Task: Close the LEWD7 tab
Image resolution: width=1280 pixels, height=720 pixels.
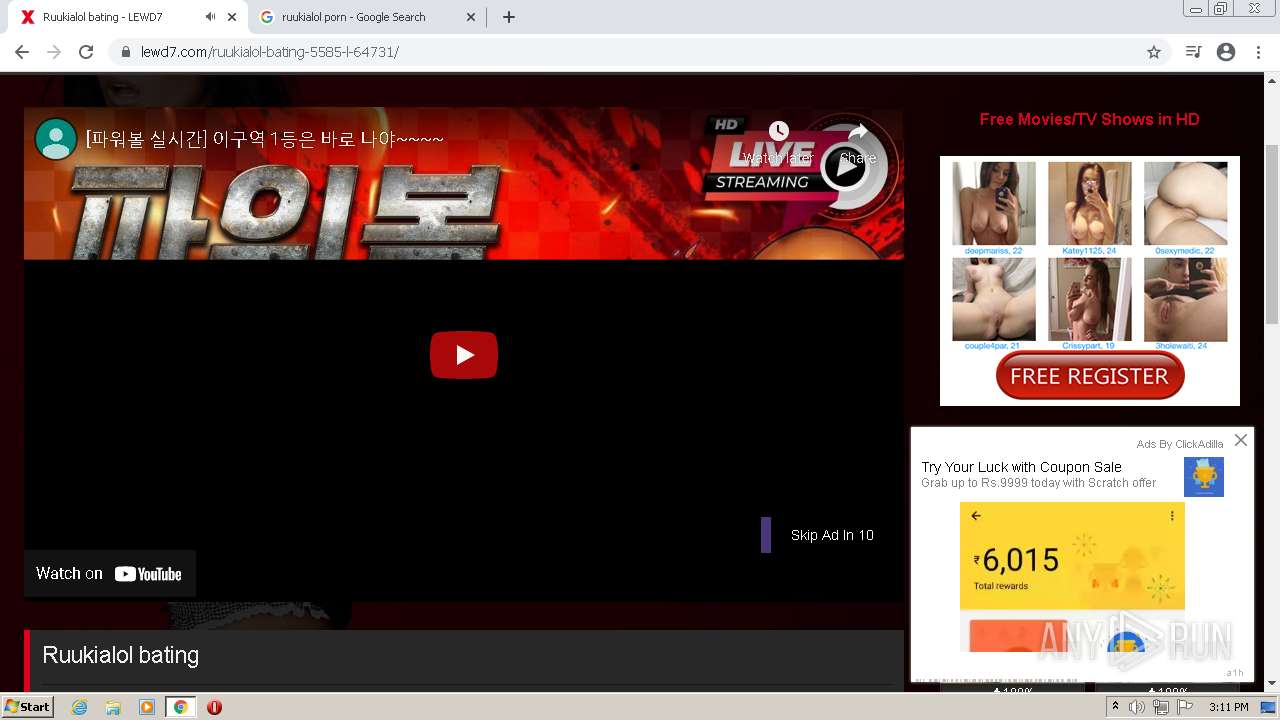Action: coord(232,17)
